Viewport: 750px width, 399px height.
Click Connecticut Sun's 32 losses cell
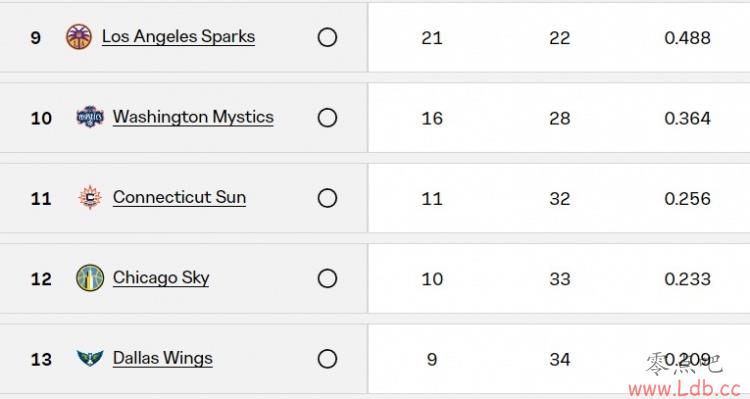560,199
